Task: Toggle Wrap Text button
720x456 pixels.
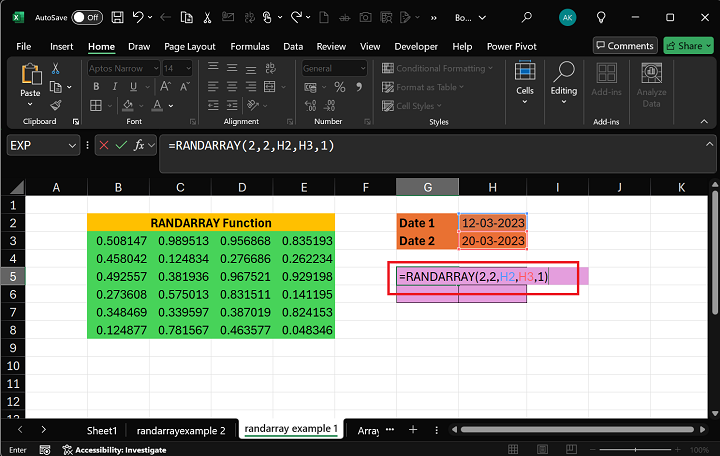Action: (270, 68)
